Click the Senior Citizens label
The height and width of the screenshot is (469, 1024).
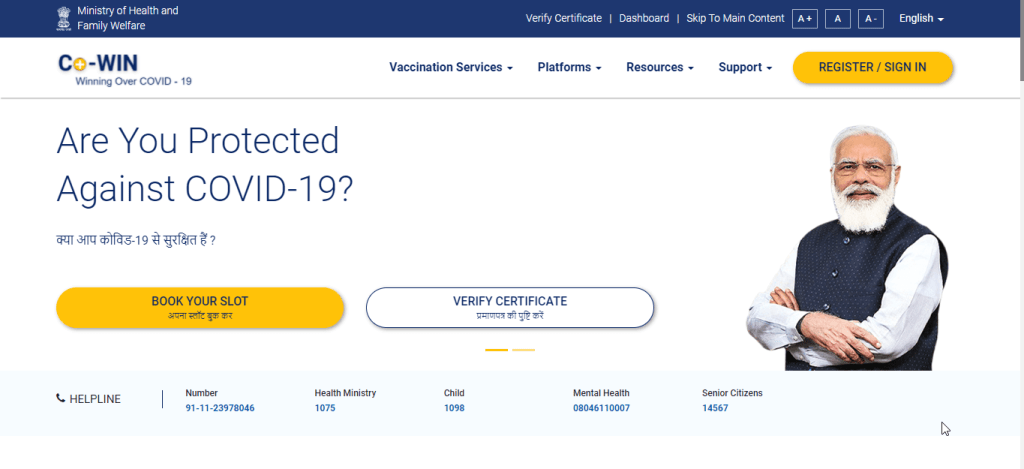pos(732,393)
